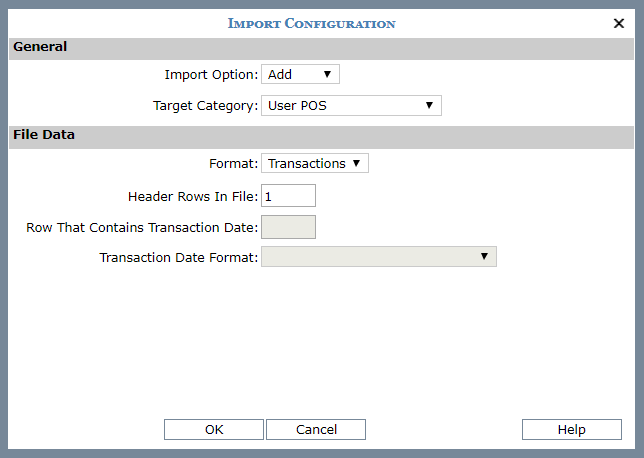Close the Import Configuration dialog
The image size is (644, 458).
[618, 23]
